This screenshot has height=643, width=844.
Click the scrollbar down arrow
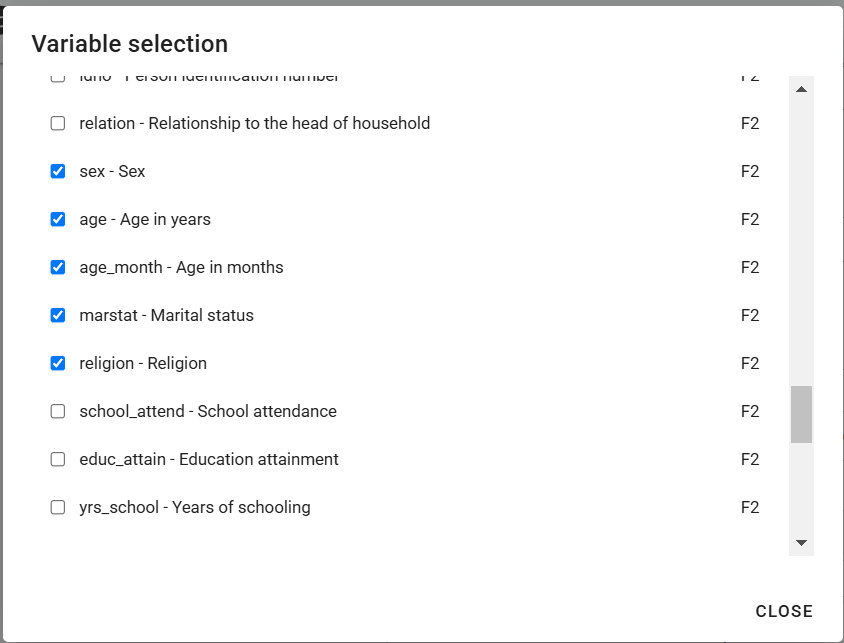pos(801,542)
